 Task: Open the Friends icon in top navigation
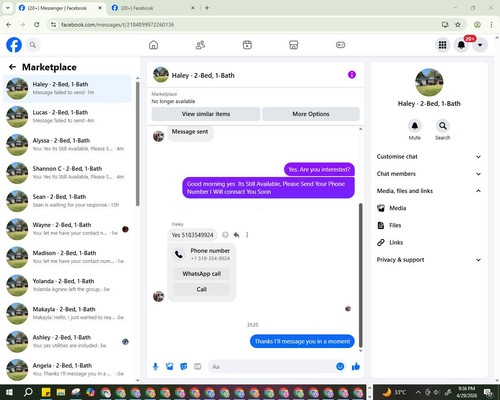point(200,45)
